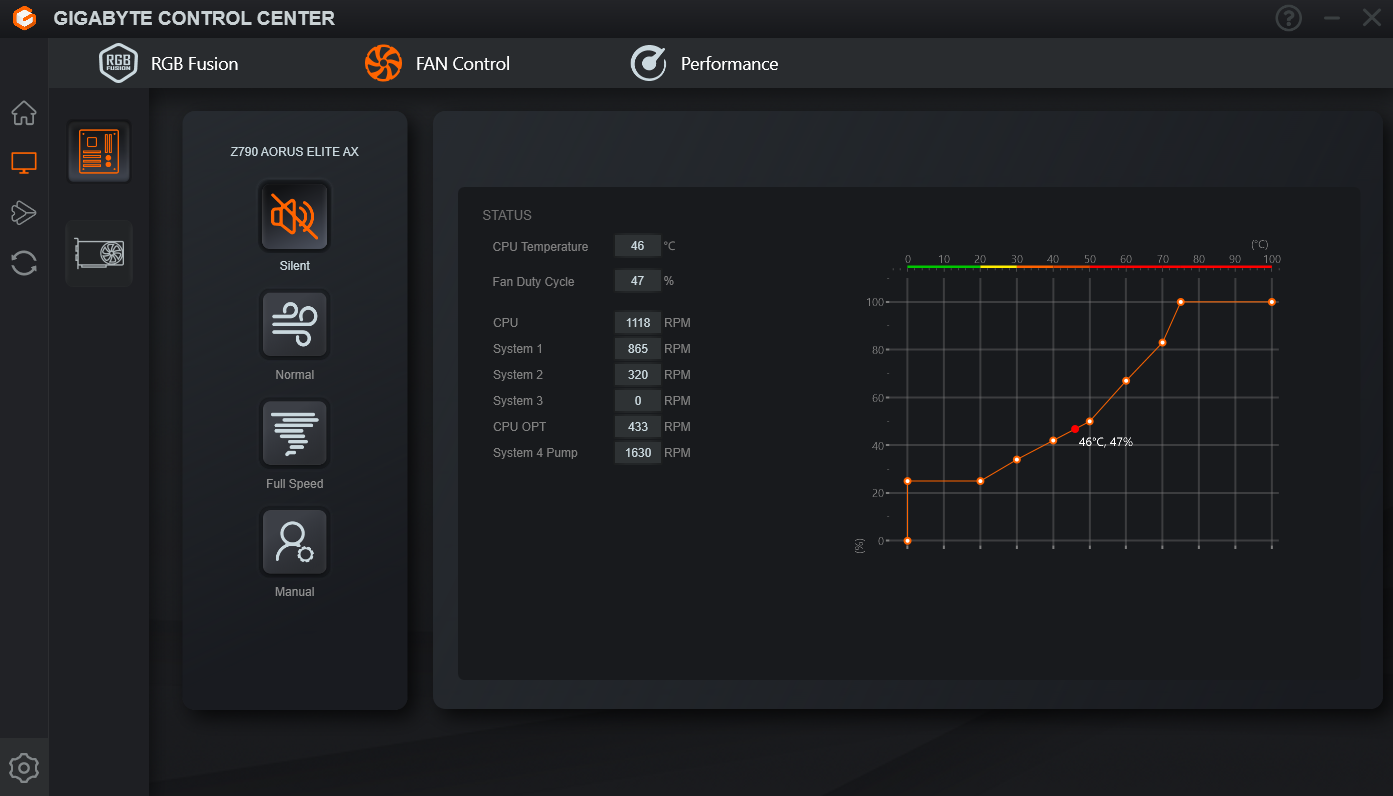The width and height of the screenshot is (1393, 796).
Task: Choose the Normal fan mode
Action: [x=294, y=325]
